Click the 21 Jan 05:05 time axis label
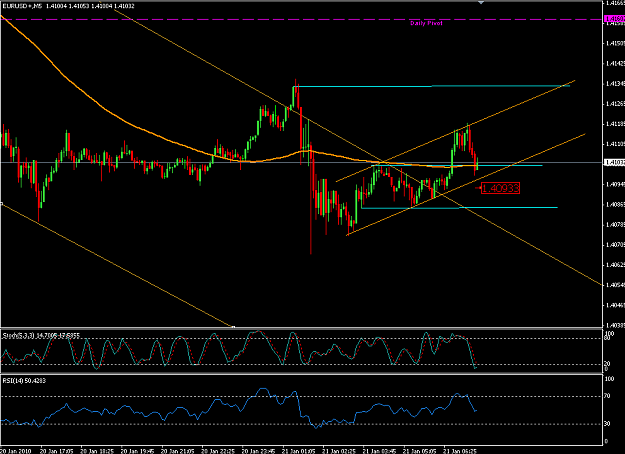The width and height of the screenshot is (625, 454). (x=419, y=451)
